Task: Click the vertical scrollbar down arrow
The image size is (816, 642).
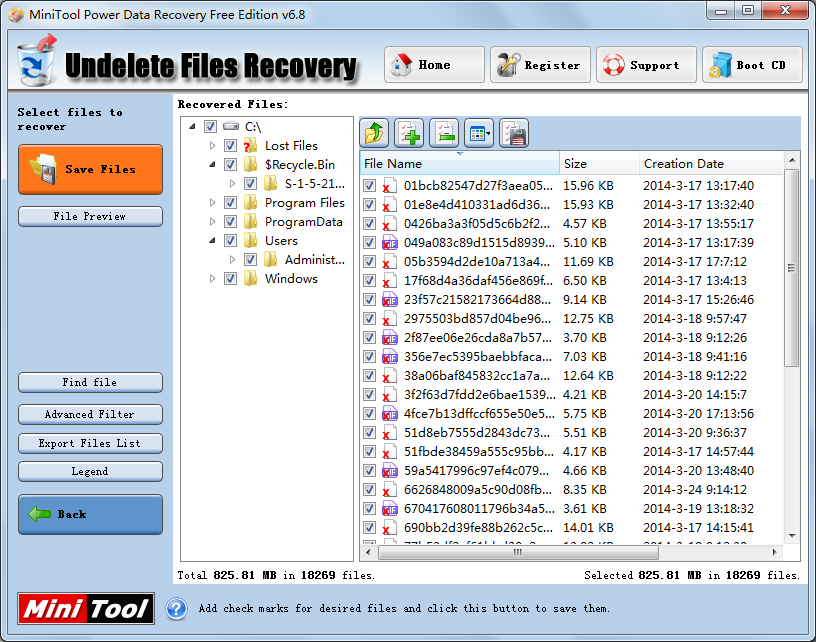Action: pos(792,535)
